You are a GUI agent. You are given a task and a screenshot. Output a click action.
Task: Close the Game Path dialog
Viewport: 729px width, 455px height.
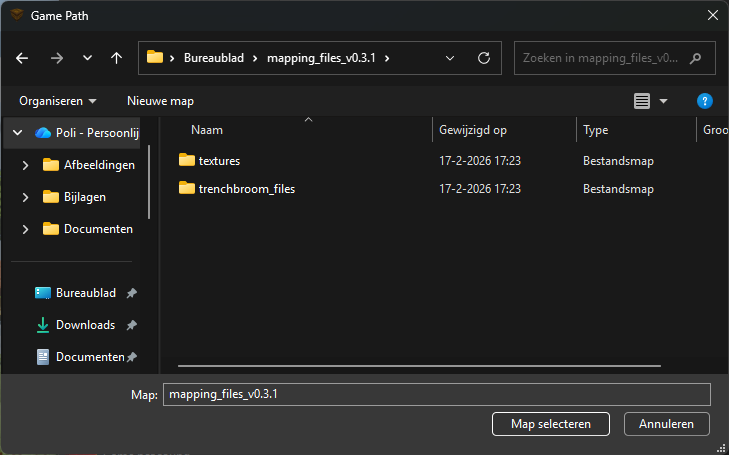pyautogui.click(x=713, y=15)
